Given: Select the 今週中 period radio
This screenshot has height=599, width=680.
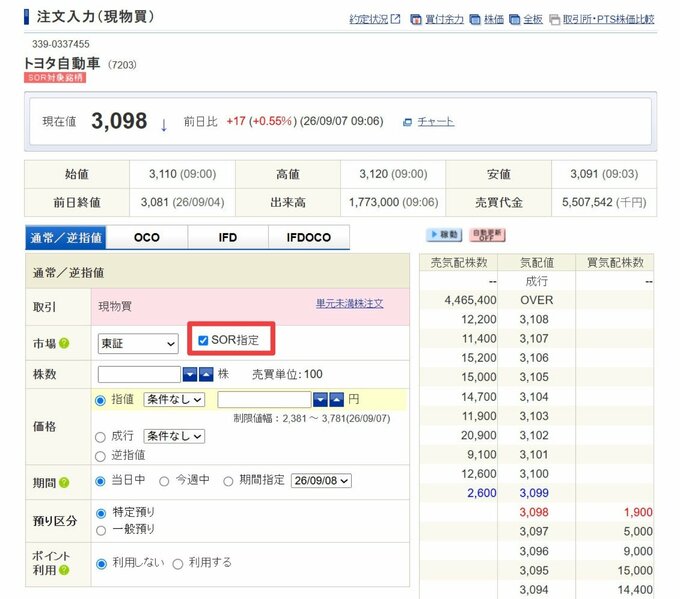Looking at the screenshot, I should (x=164, y=481).
